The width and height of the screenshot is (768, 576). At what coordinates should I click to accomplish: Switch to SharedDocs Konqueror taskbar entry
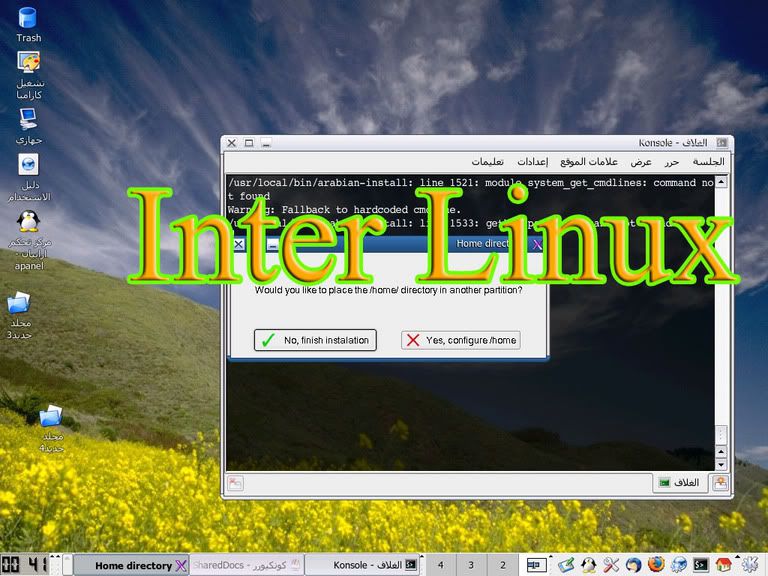(x=247, y=565)
